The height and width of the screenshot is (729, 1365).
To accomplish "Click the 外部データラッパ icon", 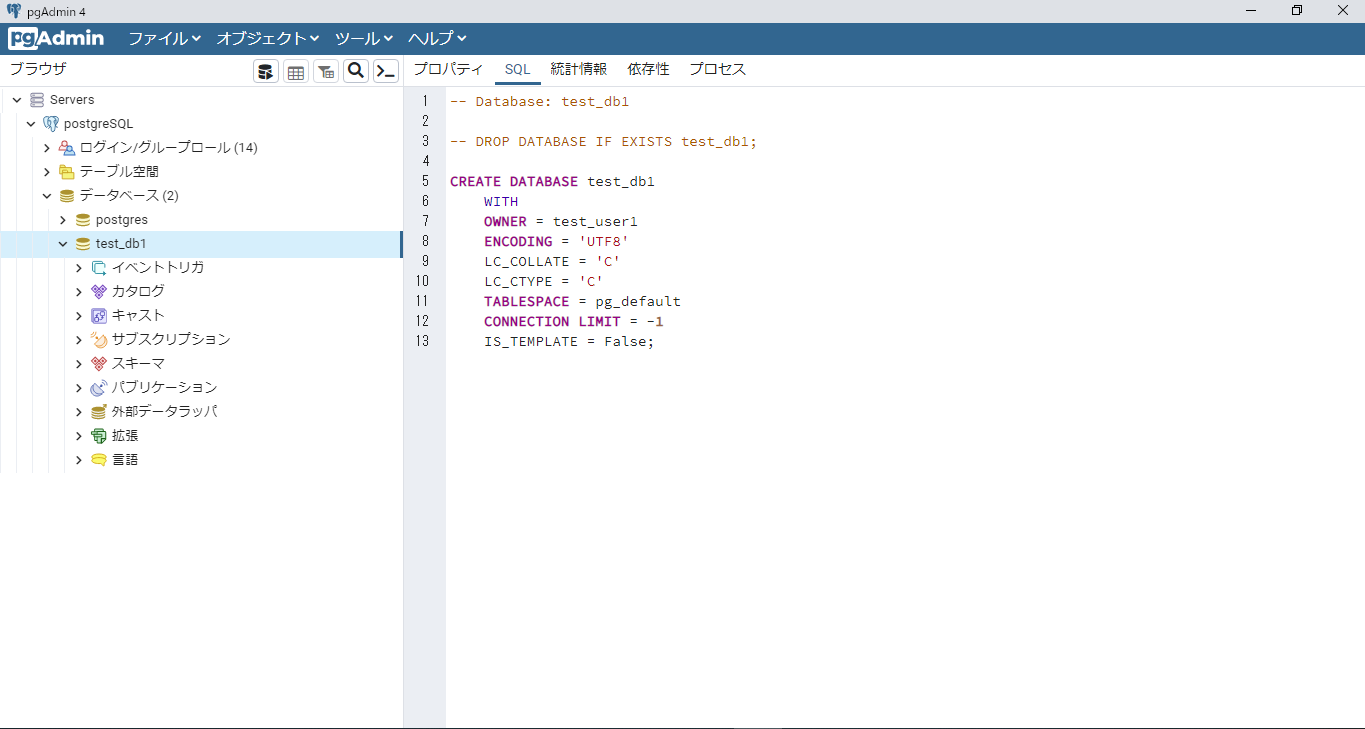I will coord(99,412).
